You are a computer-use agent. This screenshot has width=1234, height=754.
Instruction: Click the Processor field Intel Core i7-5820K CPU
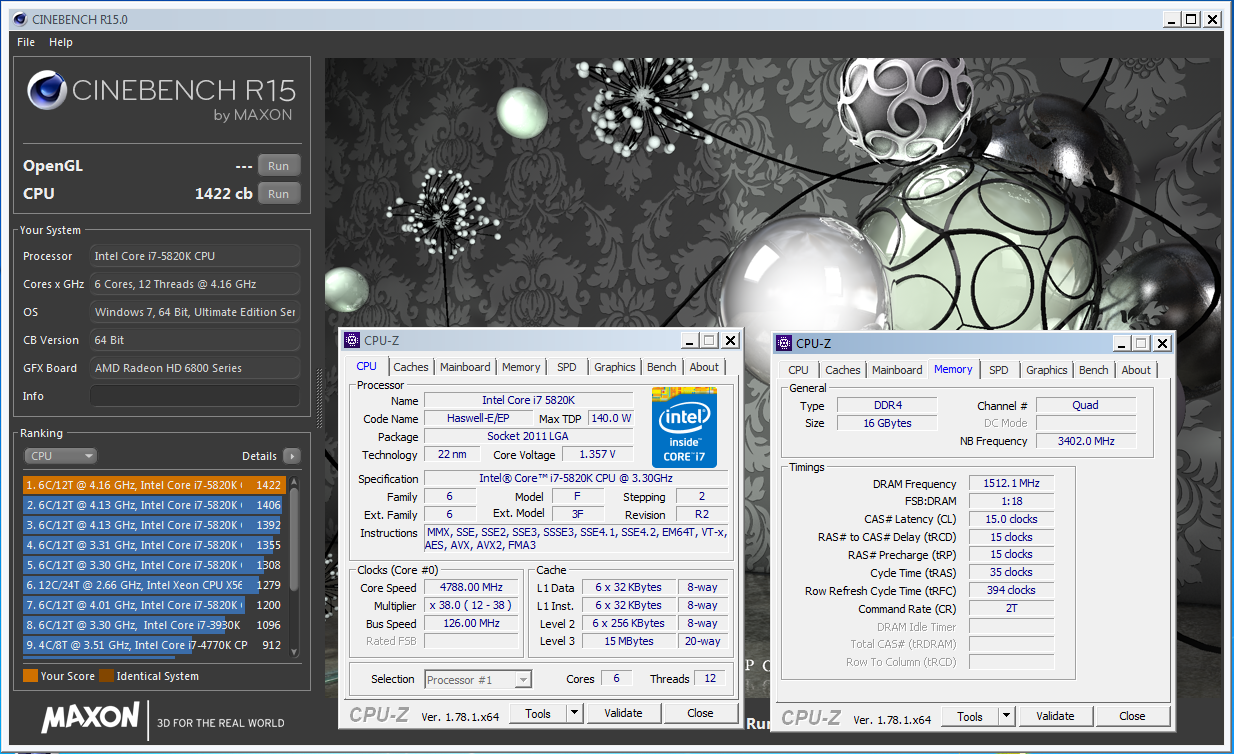tap(195, 256)
